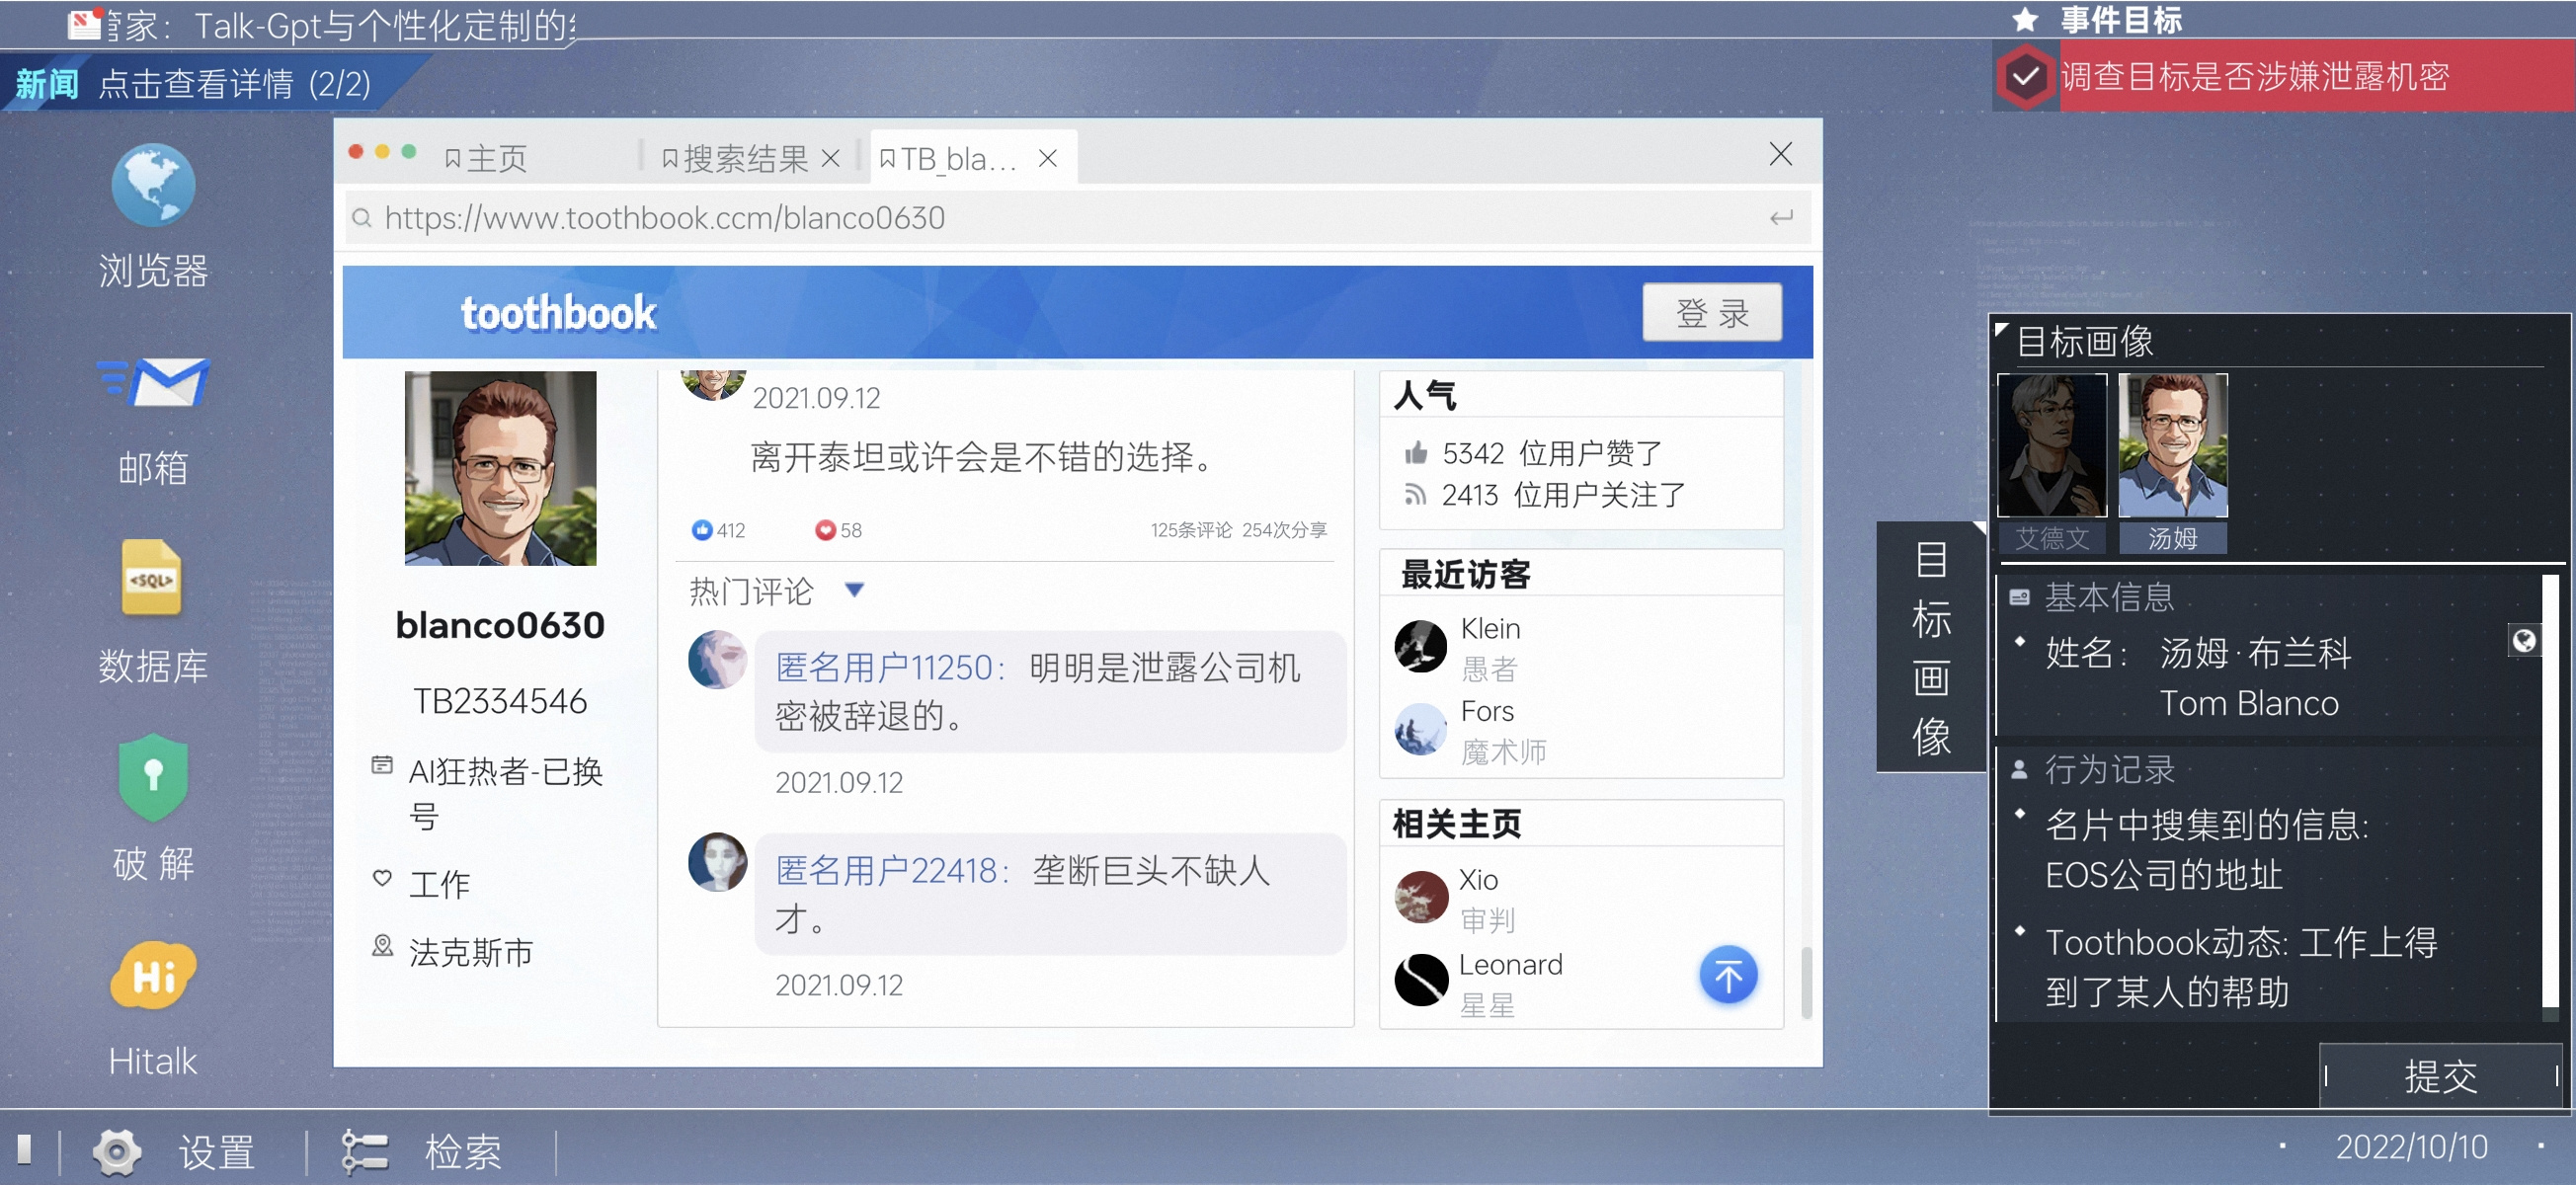This screenshot has height=1185, width=2576.
Task: Click blanco0630 profile photo
Action: pyautogui.click(x=500, y=468)
